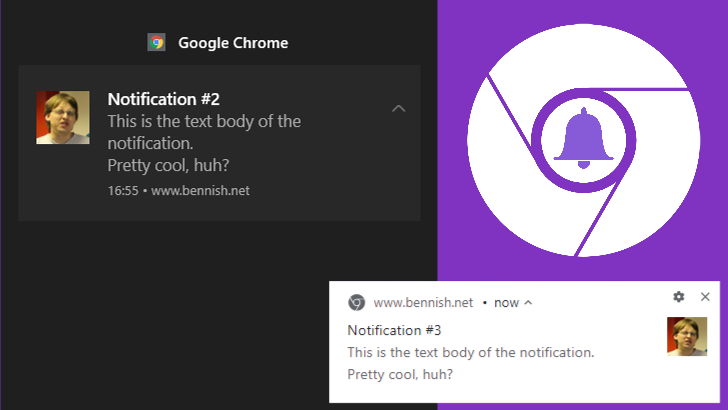
Task: Click the Google Chrome header label
Action: pos(233,43)
